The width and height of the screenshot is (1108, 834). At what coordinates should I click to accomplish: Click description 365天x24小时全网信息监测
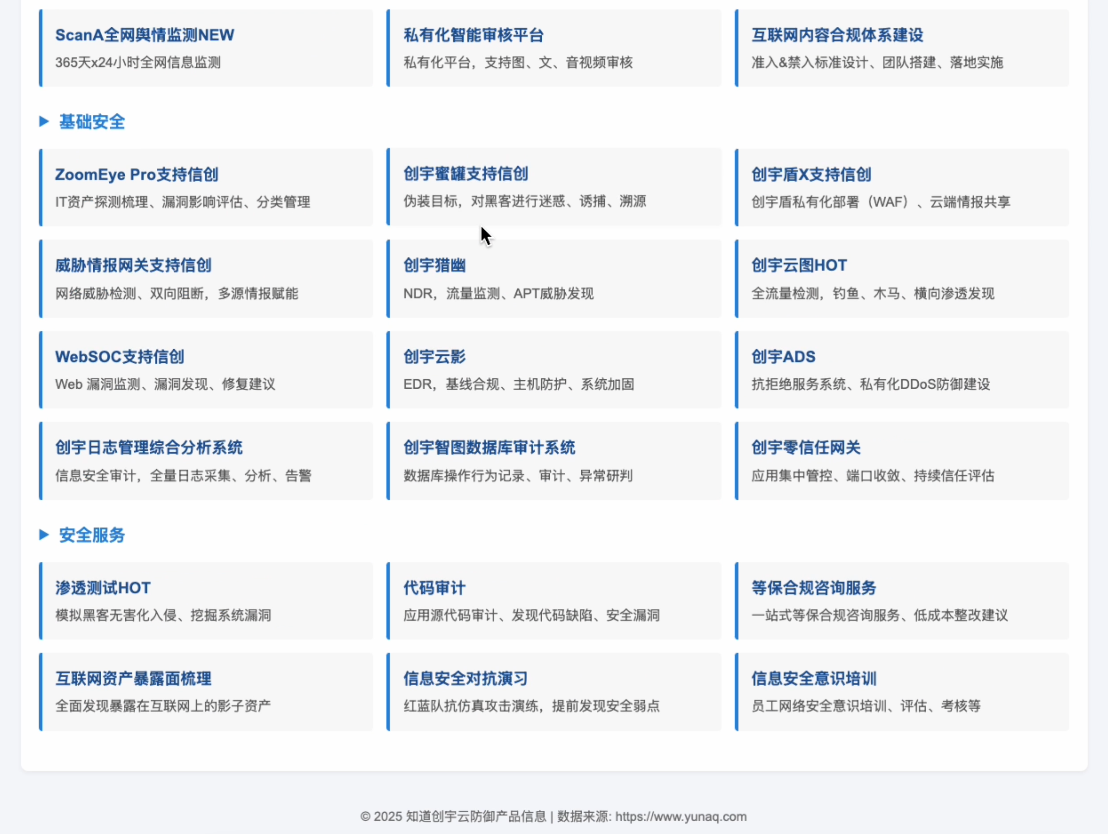click(138, 62)
